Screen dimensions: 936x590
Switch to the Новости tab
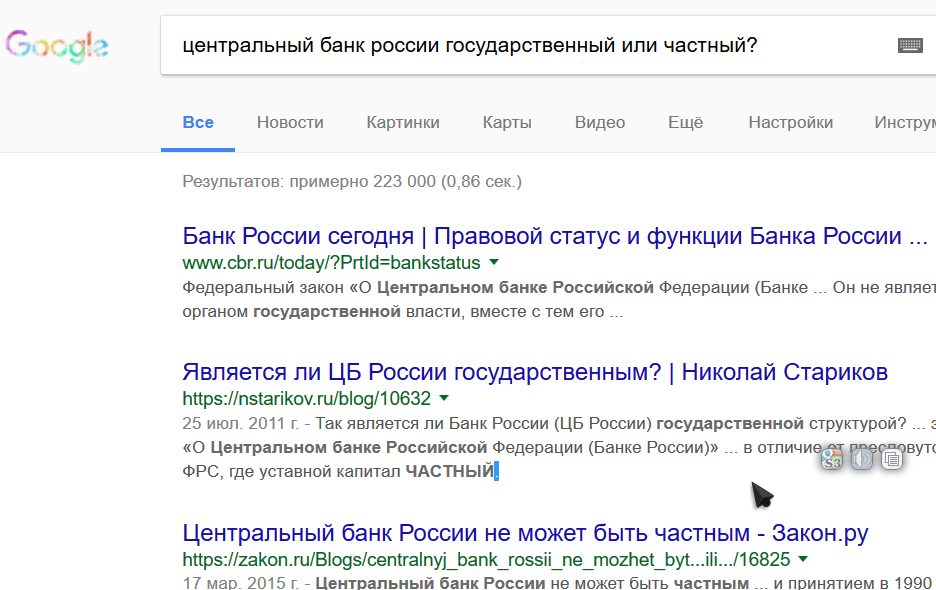pos(290,122)
